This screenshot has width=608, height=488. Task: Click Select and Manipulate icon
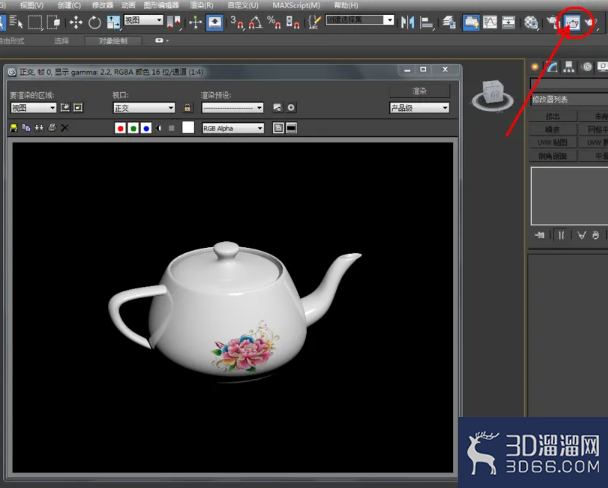[195, 22]
